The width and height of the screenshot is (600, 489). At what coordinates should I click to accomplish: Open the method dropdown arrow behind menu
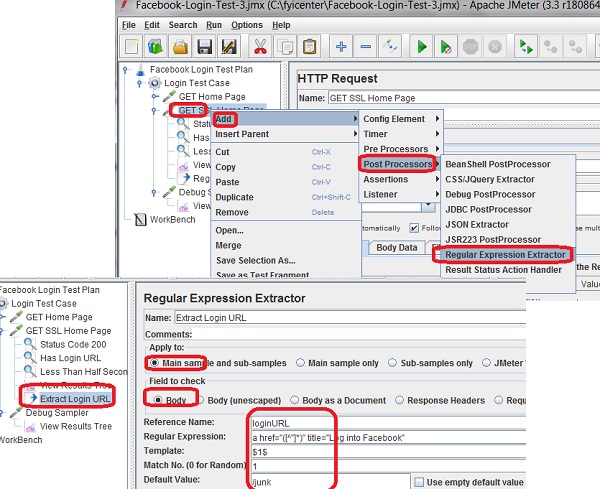point(429,207)
